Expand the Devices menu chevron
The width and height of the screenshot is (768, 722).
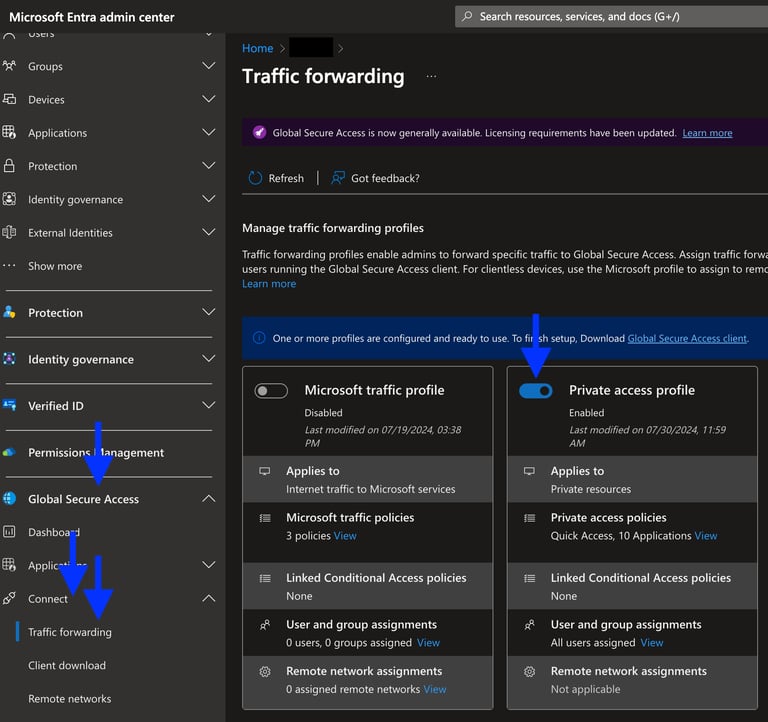209,99
